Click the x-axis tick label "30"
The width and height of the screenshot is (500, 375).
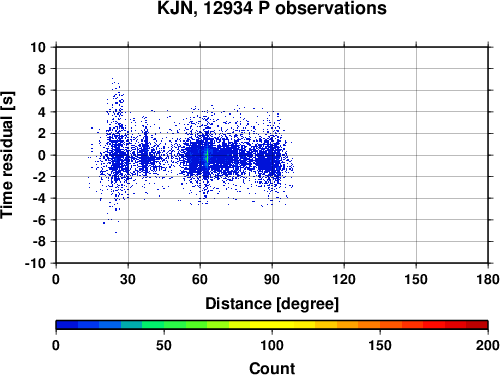pyautogui.click(x=128, y=279)
